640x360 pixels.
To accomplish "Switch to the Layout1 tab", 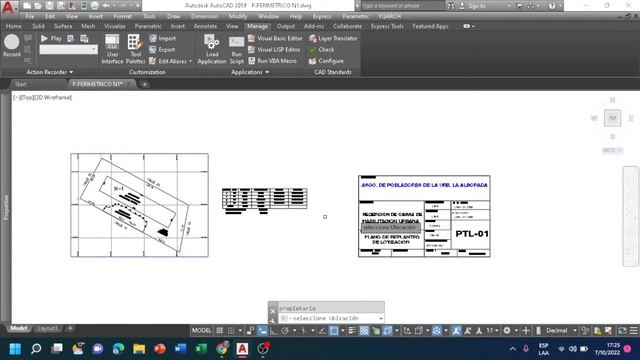I will (47, 328).
